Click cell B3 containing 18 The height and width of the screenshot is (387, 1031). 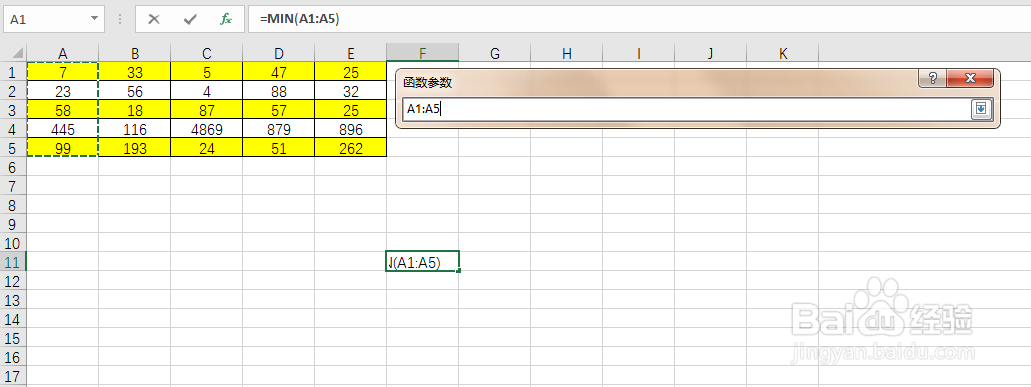pos(135,110)
